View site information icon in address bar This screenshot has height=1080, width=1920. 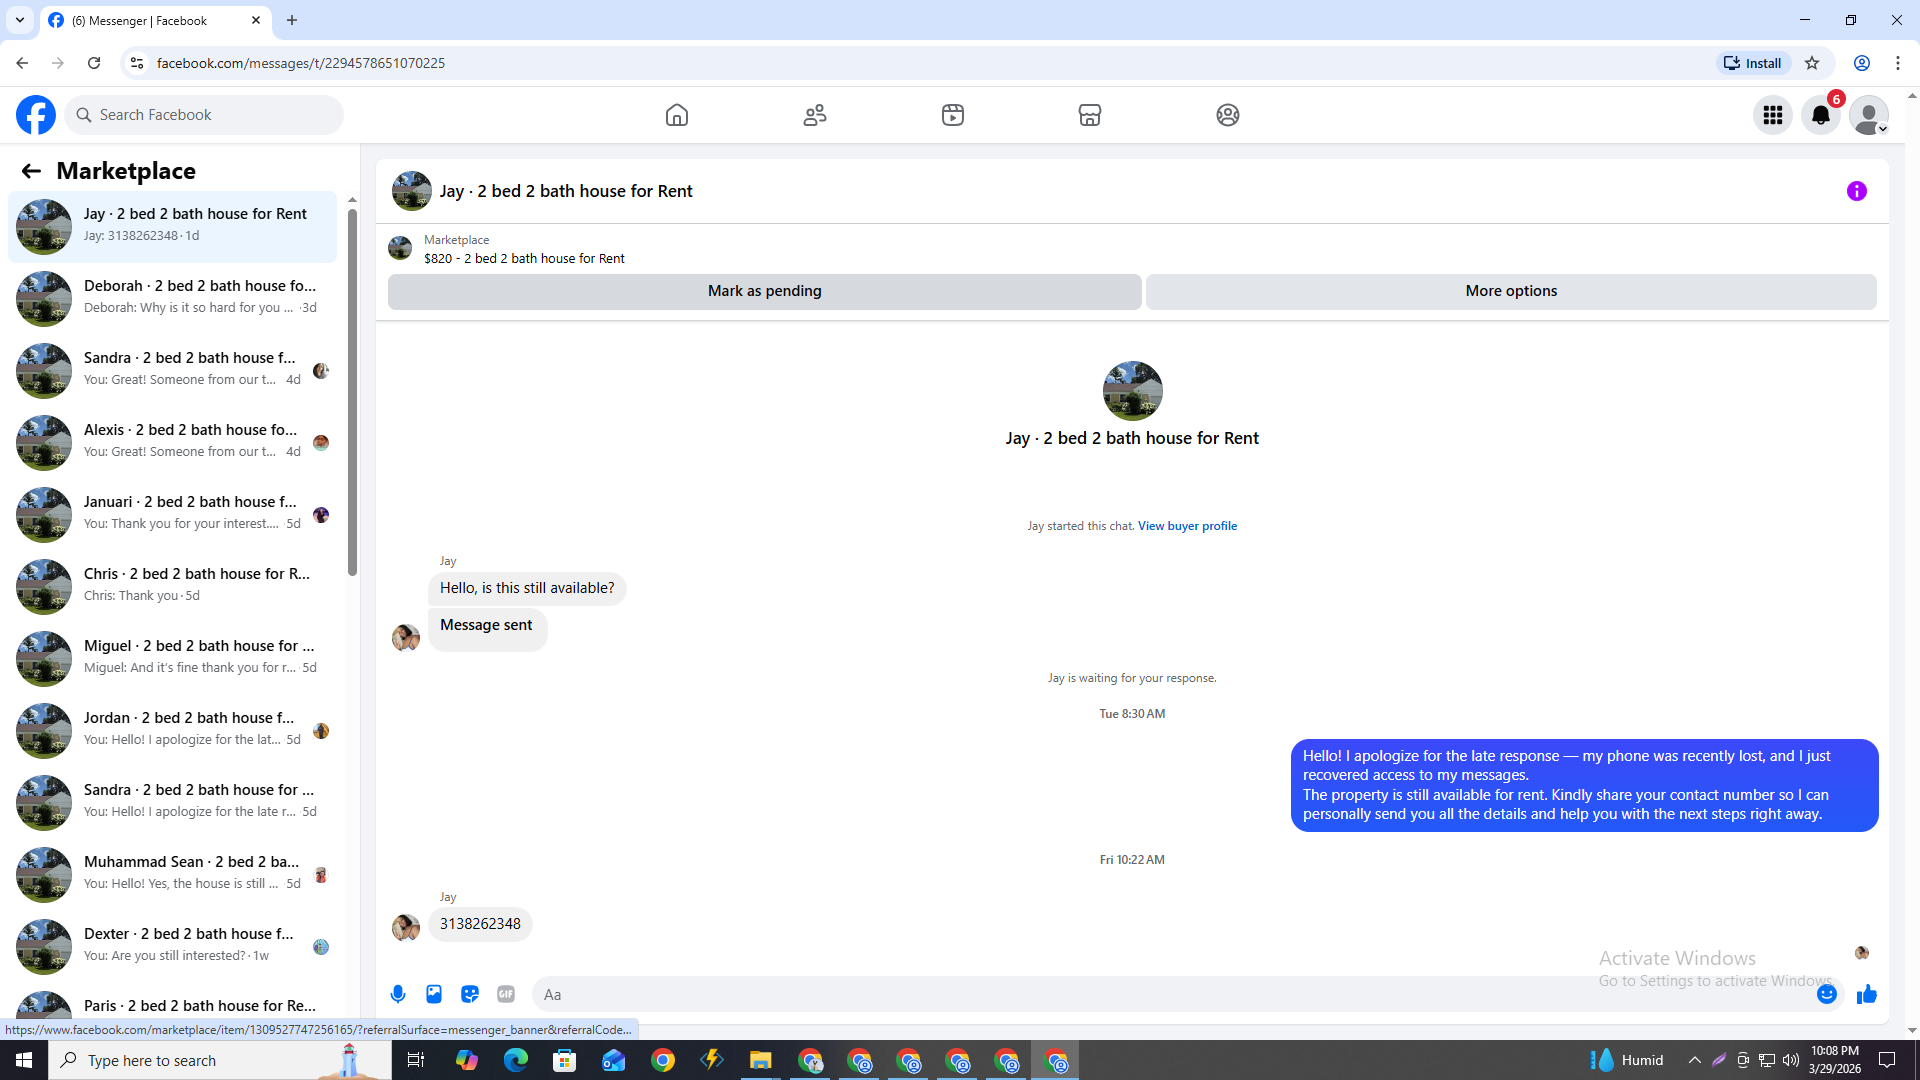click(137, 63)
